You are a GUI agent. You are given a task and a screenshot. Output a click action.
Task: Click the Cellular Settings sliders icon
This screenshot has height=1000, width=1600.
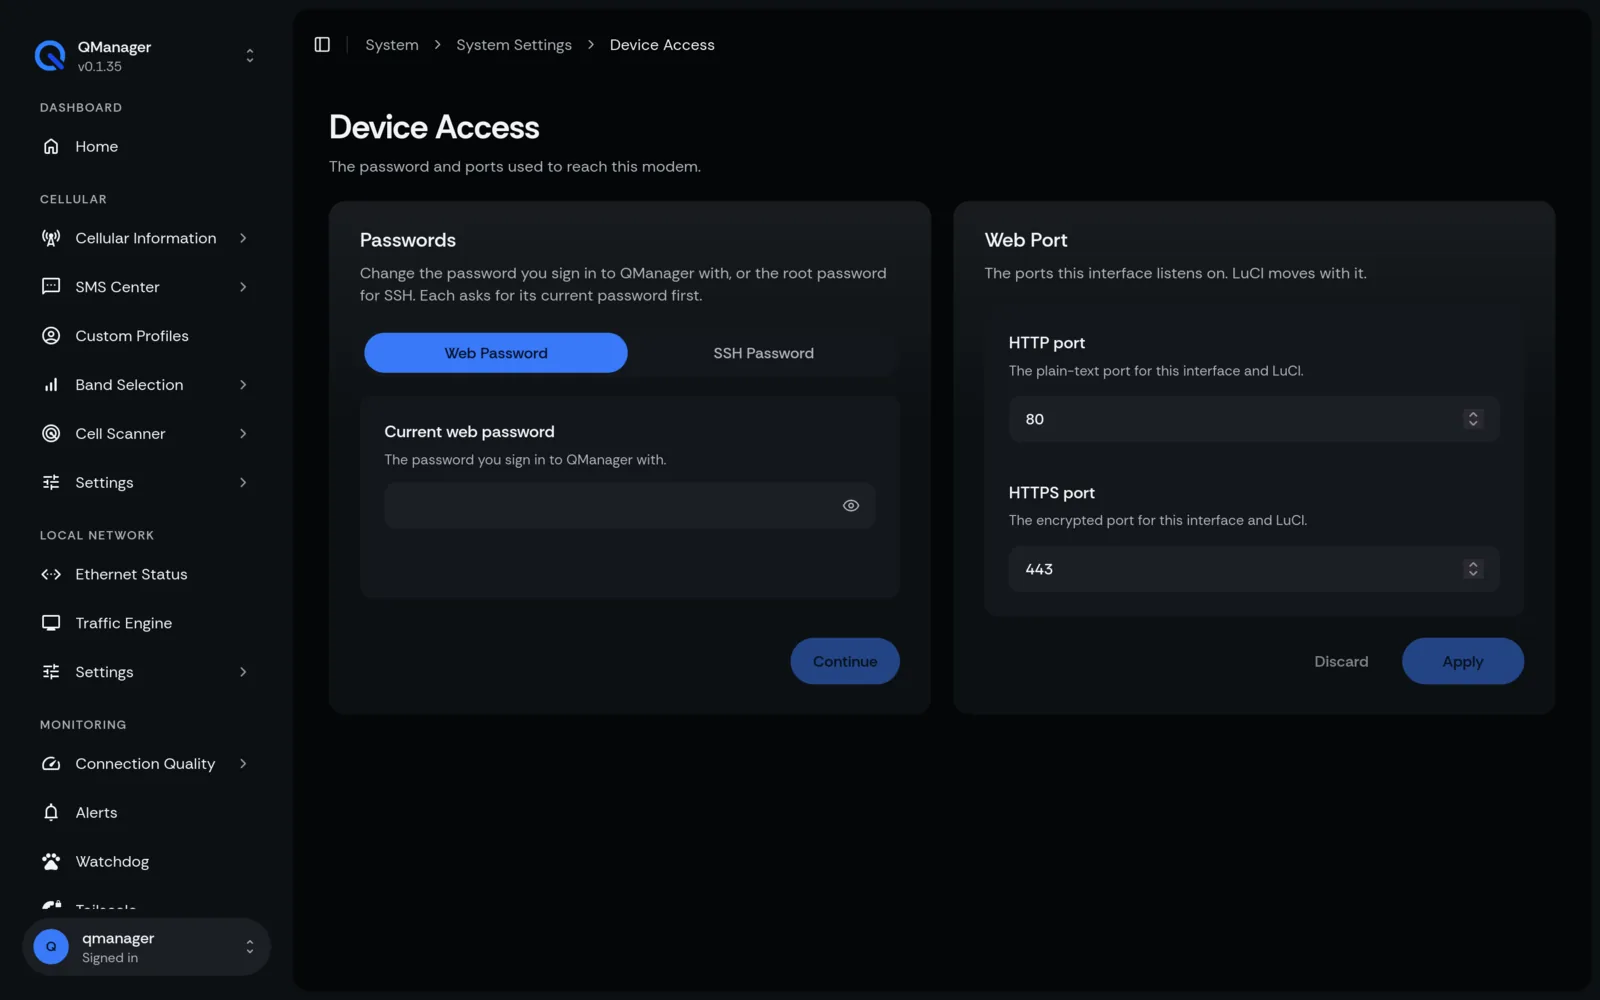click(51, 483)
